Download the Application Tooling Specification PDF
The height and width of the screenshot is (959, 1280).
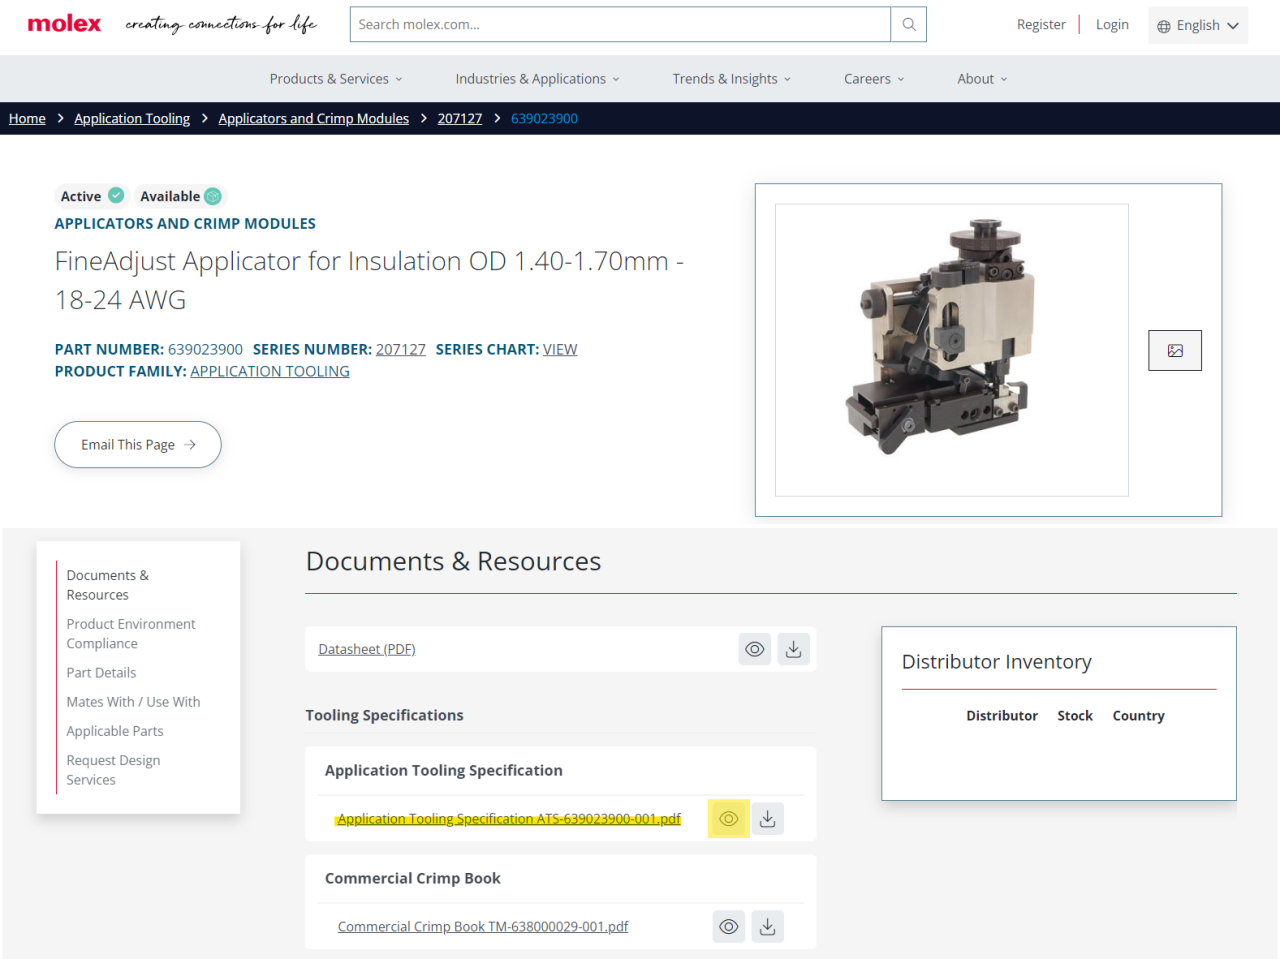pos(767,819)
